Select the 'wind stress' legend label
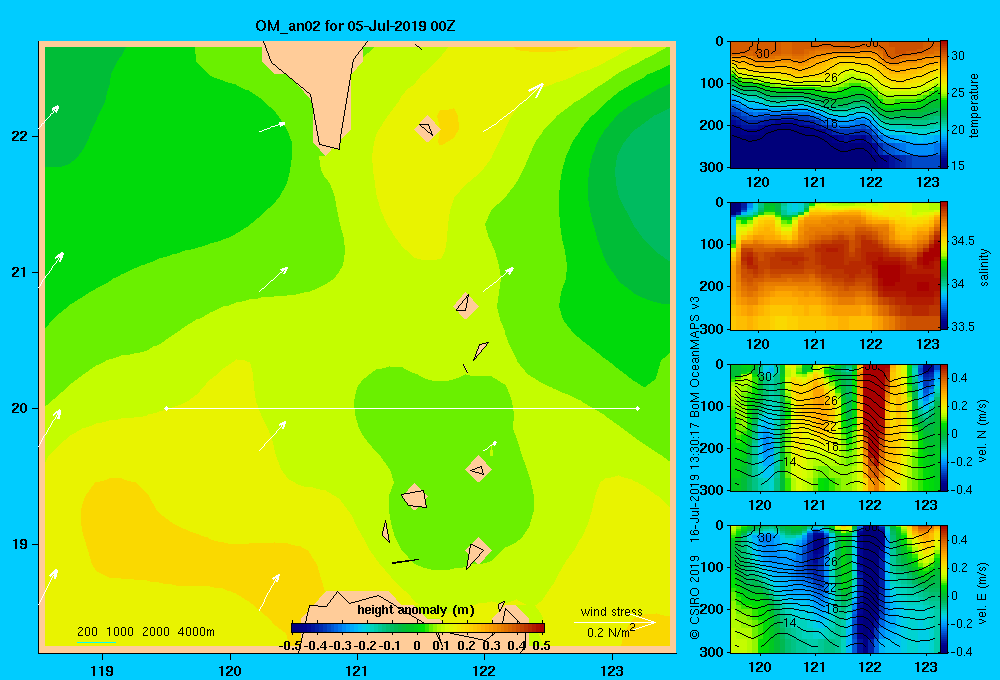 pos(611,611)
